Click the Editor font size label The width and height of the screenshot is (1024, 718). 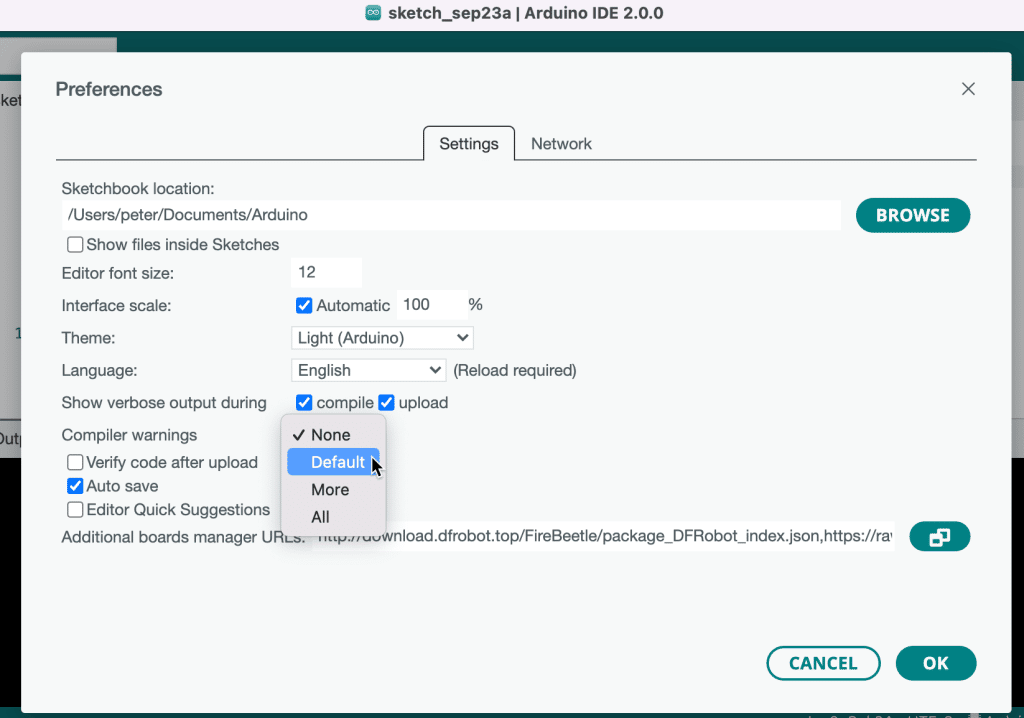[118, 273]
